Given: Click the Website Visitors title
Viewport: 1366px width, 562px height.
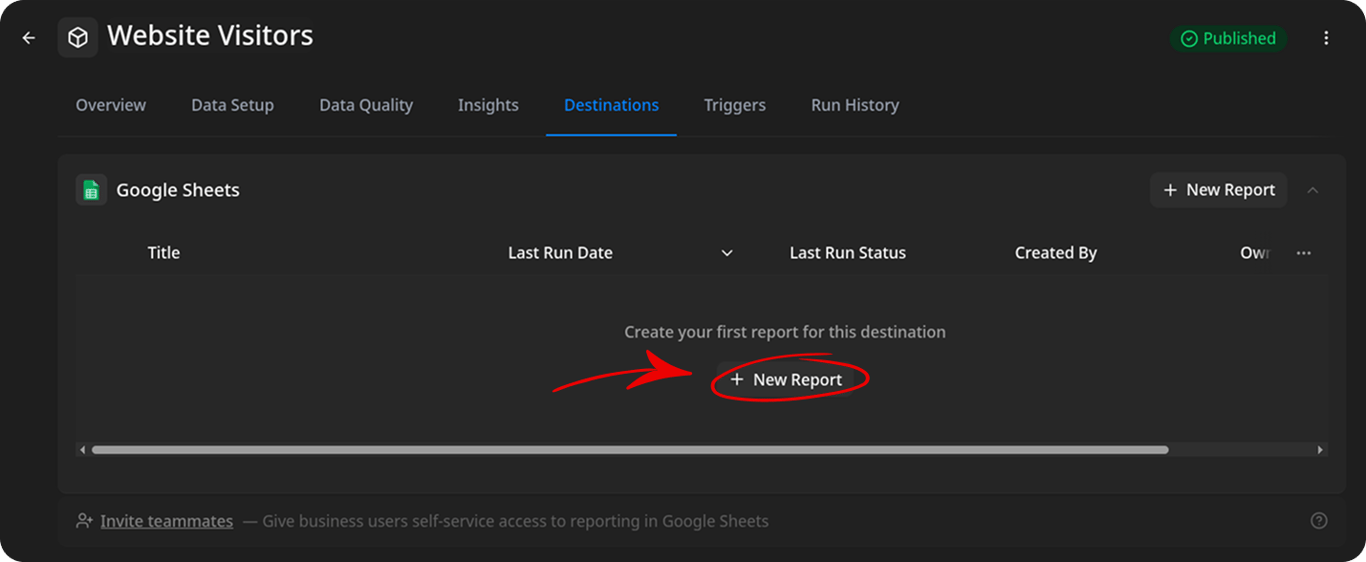Looking at the screenshot, I should click(210, 36).
